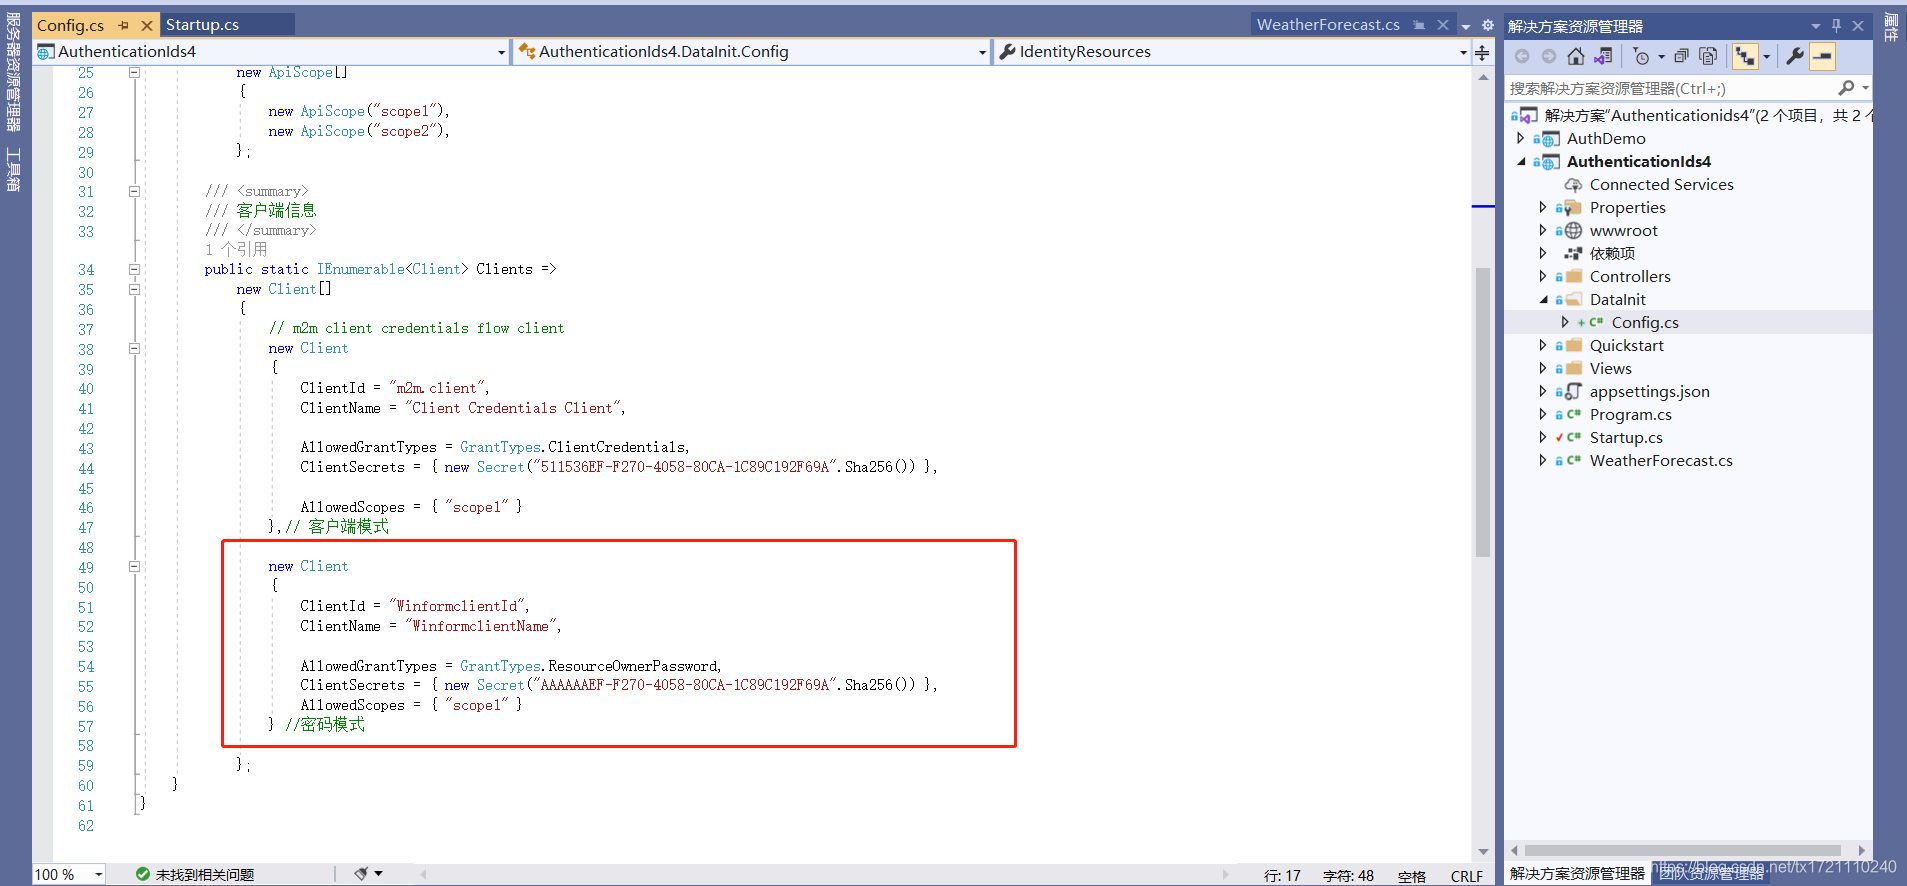Open 团队资源管理器 bottom tab
The height and width of the screenshot is (886, 1907).
pyautogui.click(x=1711, y=873)
